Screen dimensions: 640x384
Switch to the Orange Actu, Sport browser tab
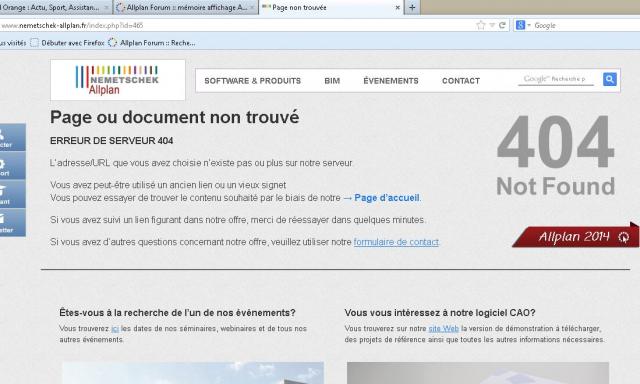55,7
